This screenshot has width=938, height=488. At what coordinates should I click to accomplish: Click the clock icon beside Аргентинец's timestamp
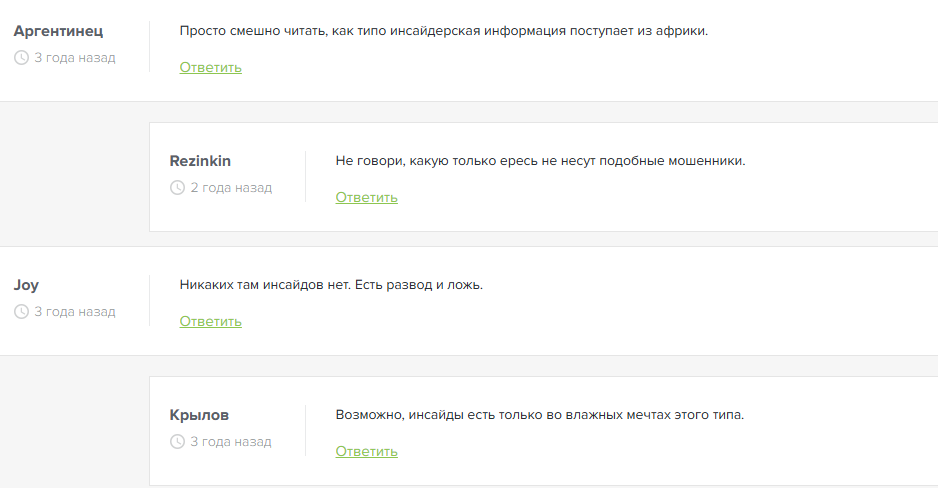tap(21, 58)
